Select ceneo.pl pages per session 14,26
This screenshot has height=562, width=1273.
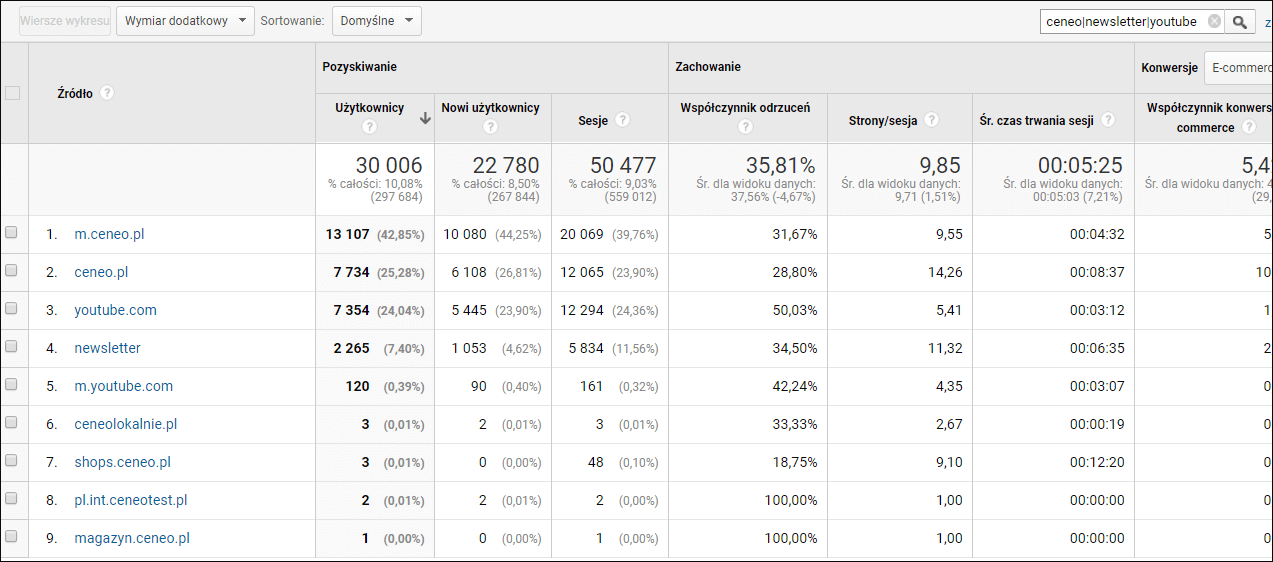pyautogui.click(x=945, y=272)
